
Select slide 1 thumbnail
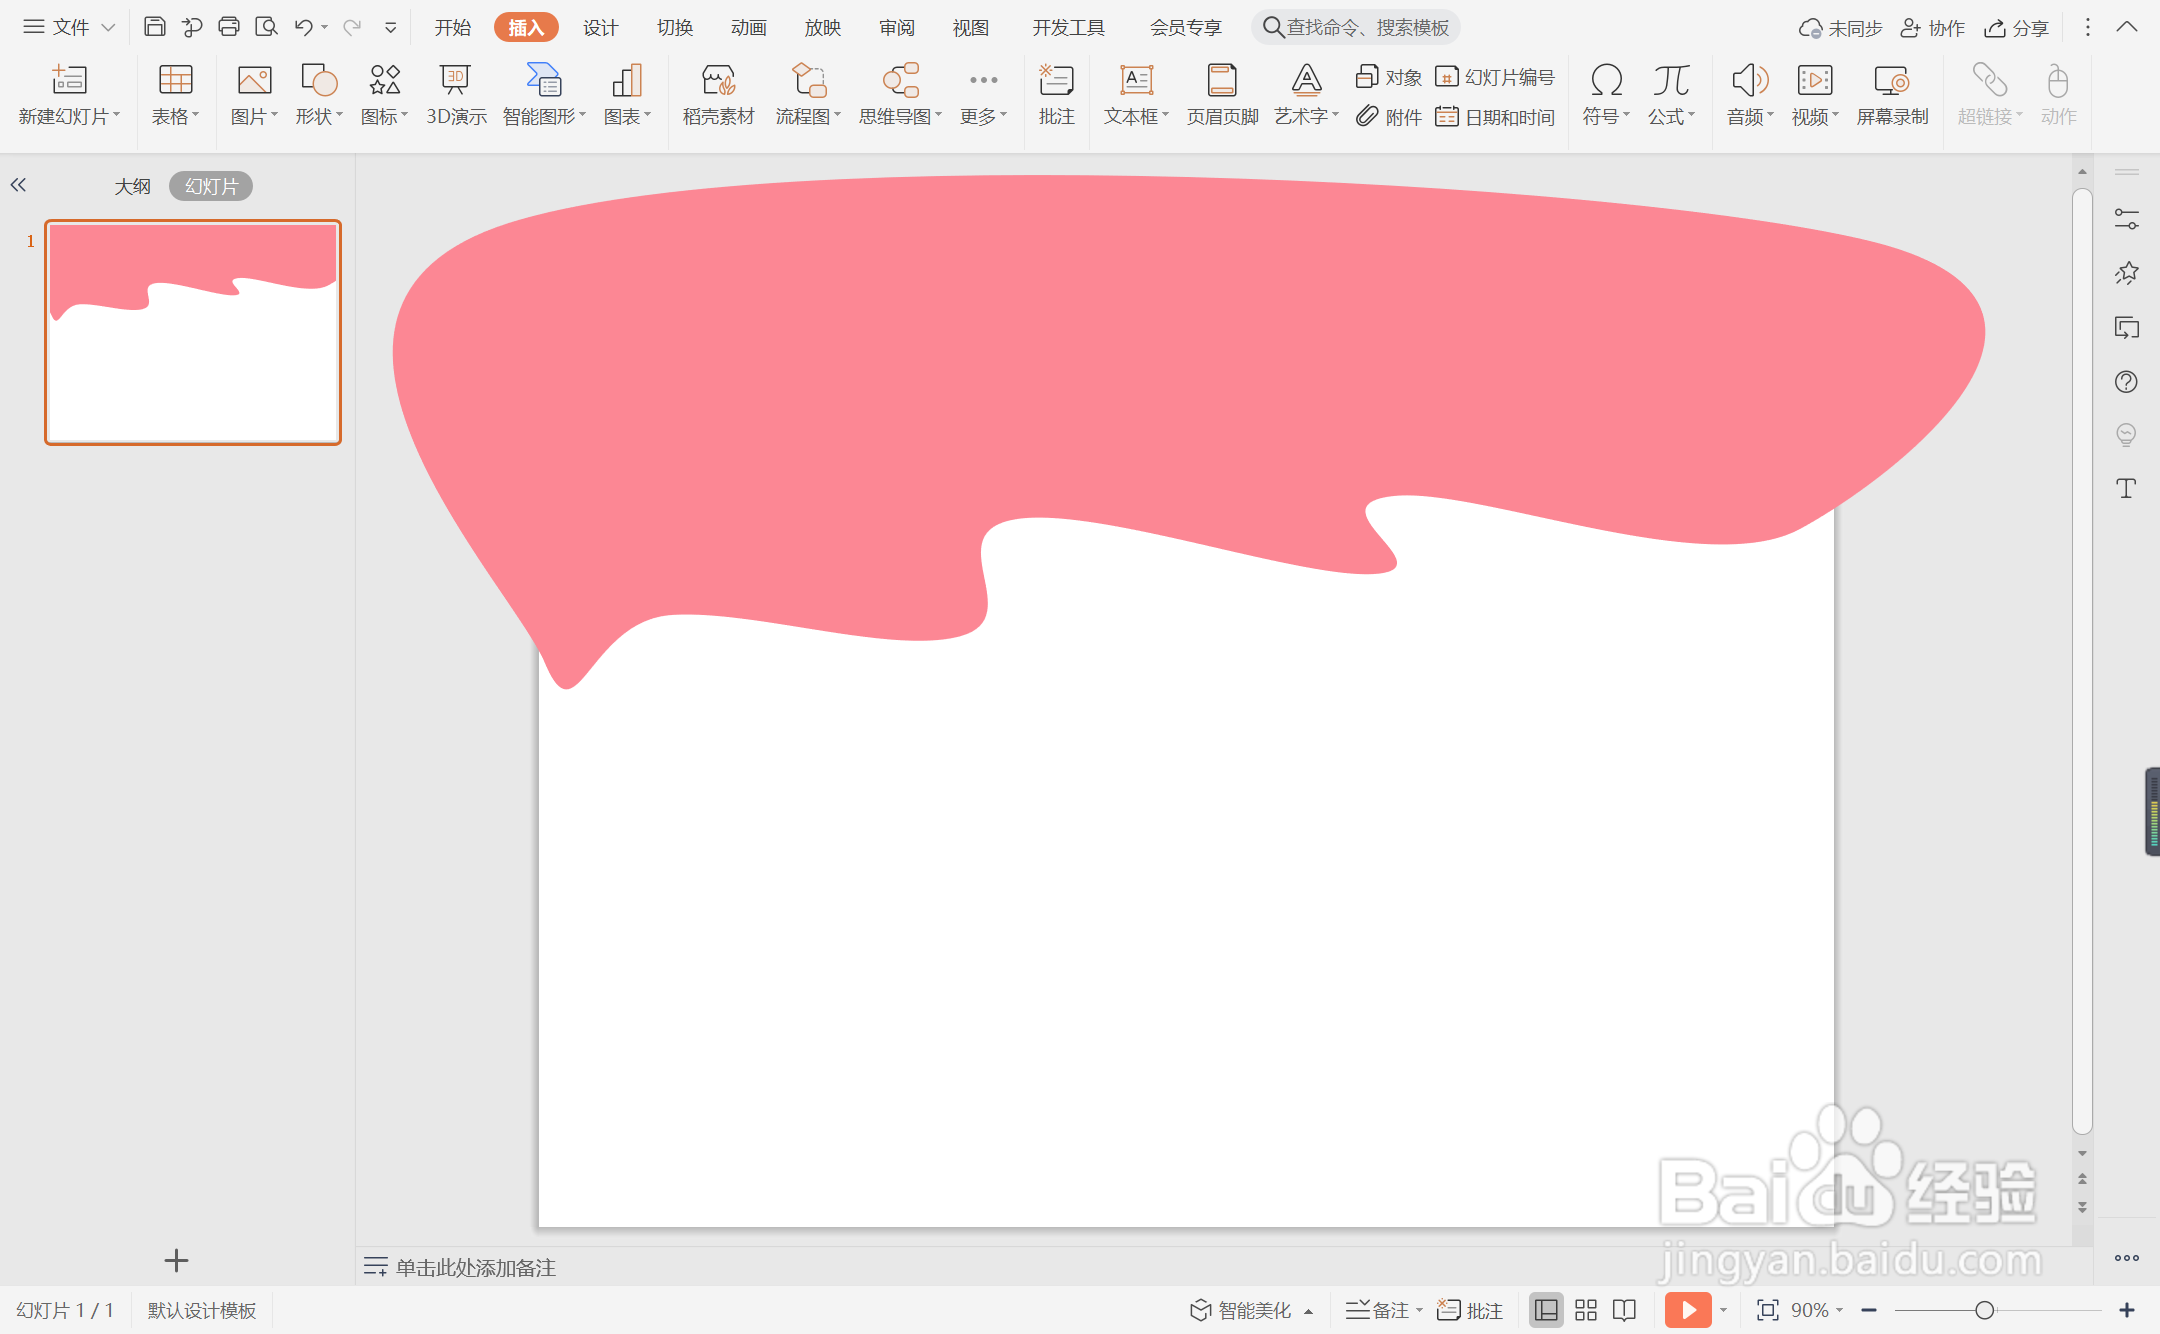point(193,332)
